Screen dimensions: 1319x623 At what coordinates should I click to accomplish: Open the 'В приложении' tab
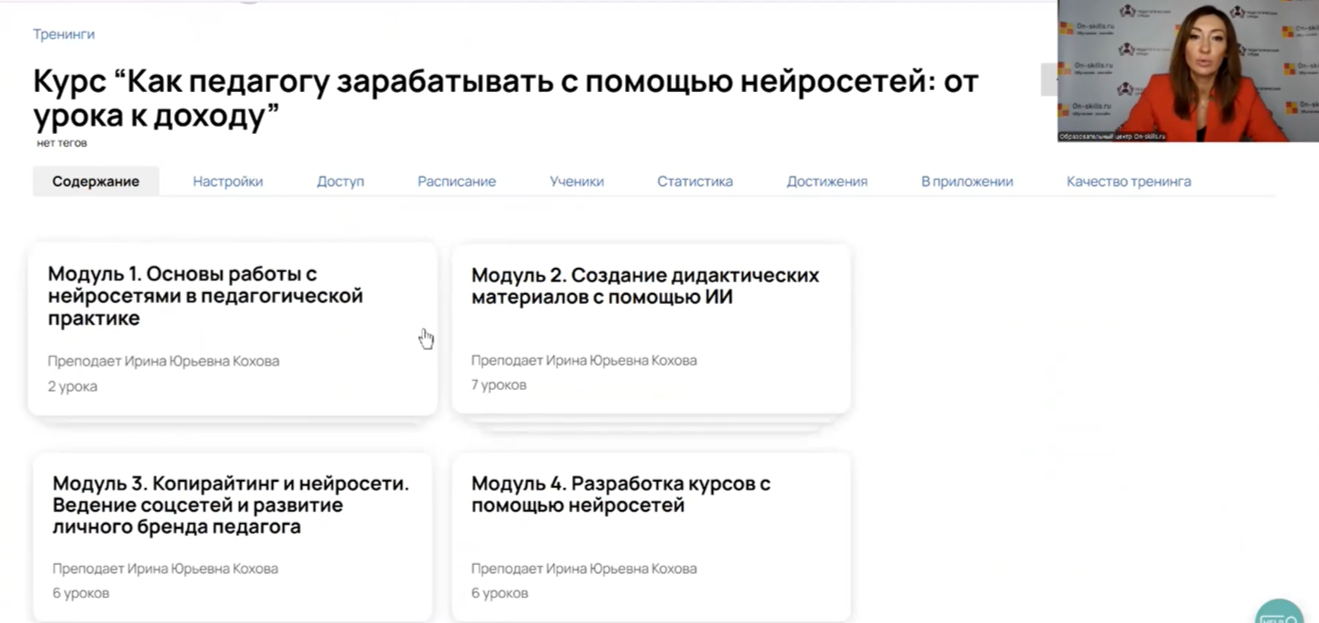coord(967,181)
